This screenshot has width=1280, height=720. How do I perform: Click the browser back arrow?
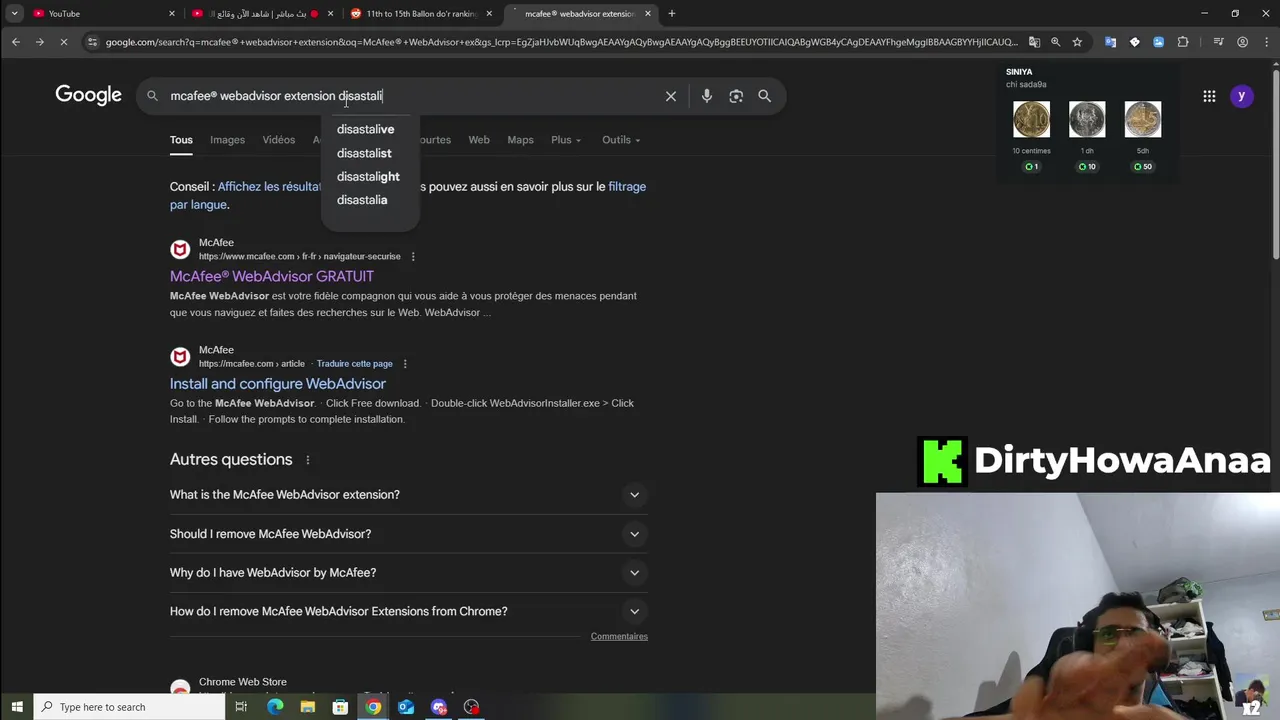click(16, 42)
